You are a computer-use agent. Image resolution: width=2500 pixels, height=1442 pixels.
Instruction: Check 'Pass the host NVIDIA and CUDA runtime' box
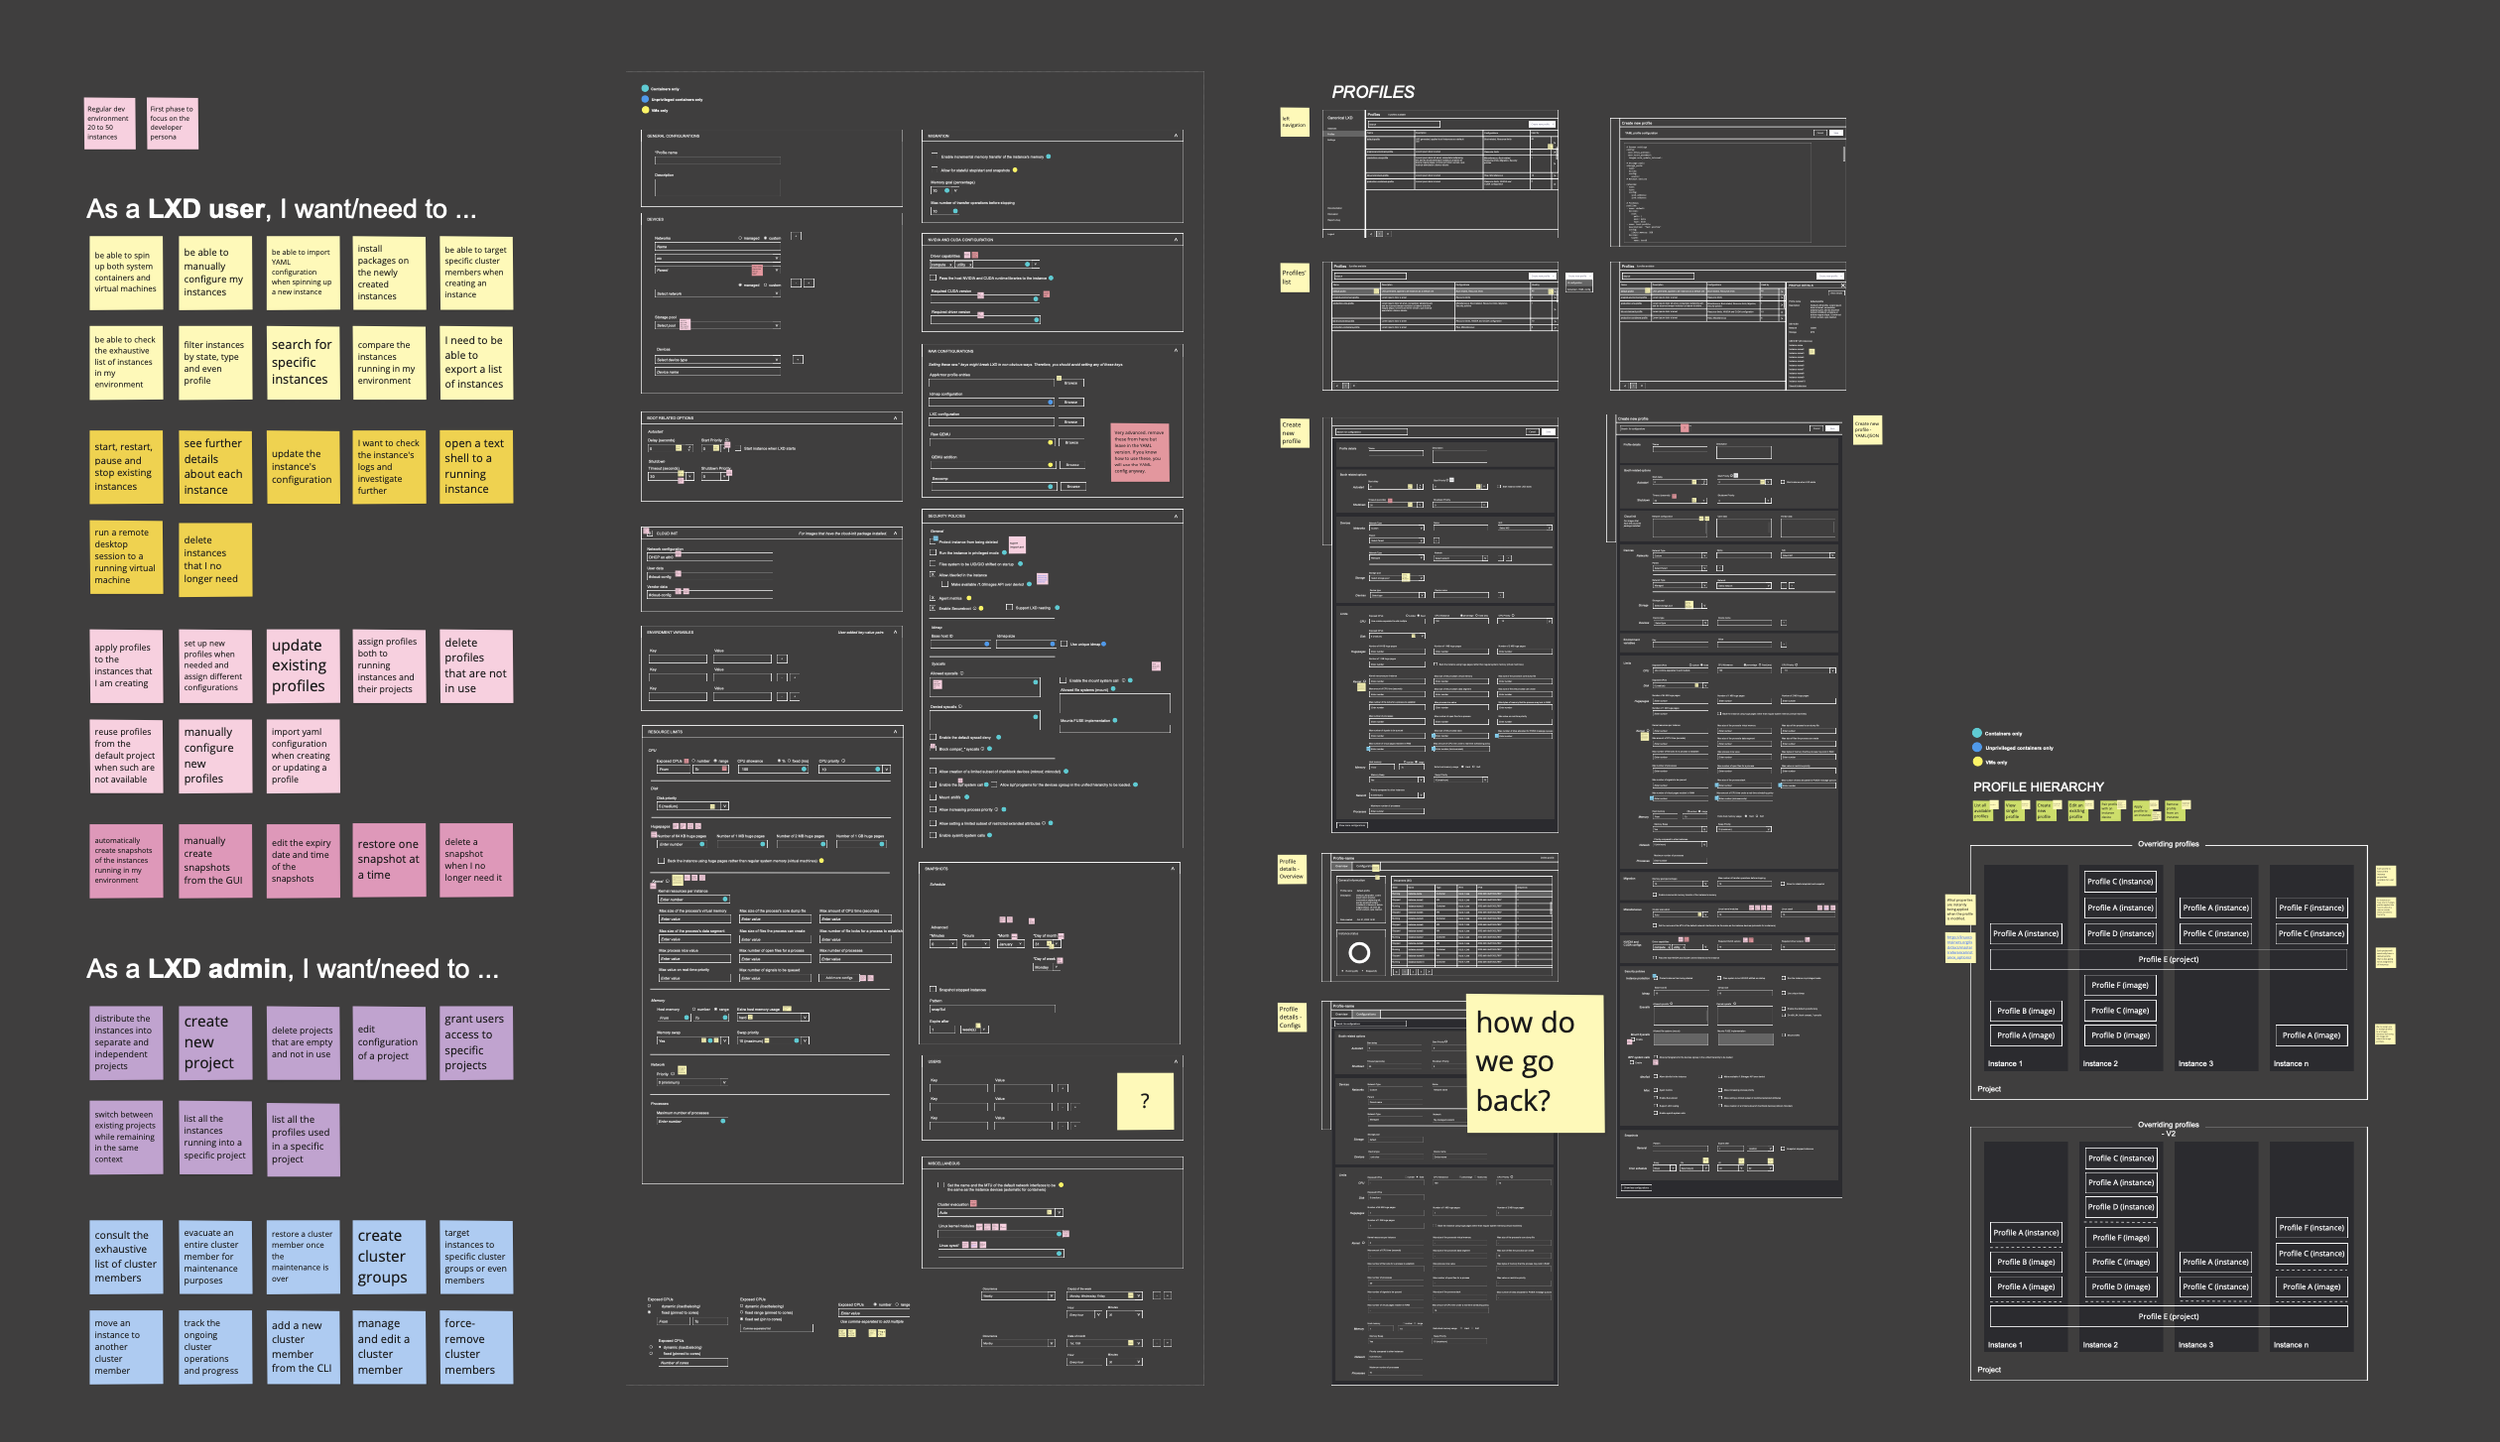[x=934, y=278]
